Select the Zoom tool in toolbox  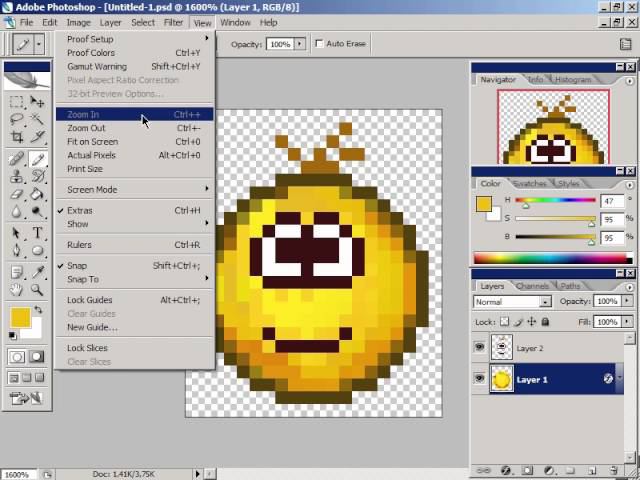(x=37, y=290)
